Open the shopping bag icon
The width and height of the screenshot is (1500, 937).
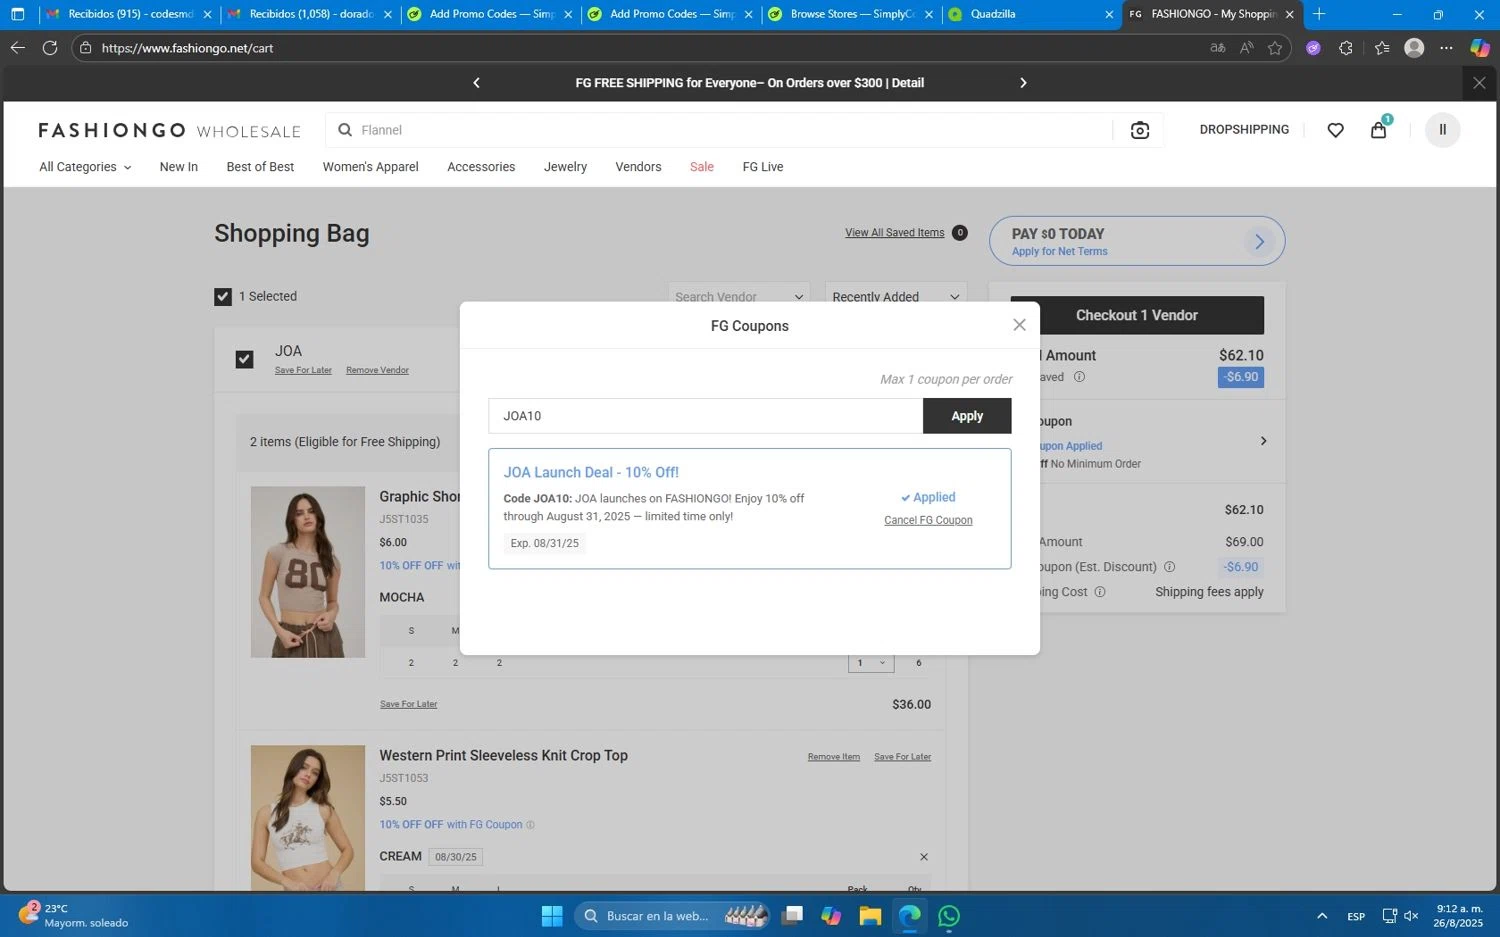(x=1378, y=129)
